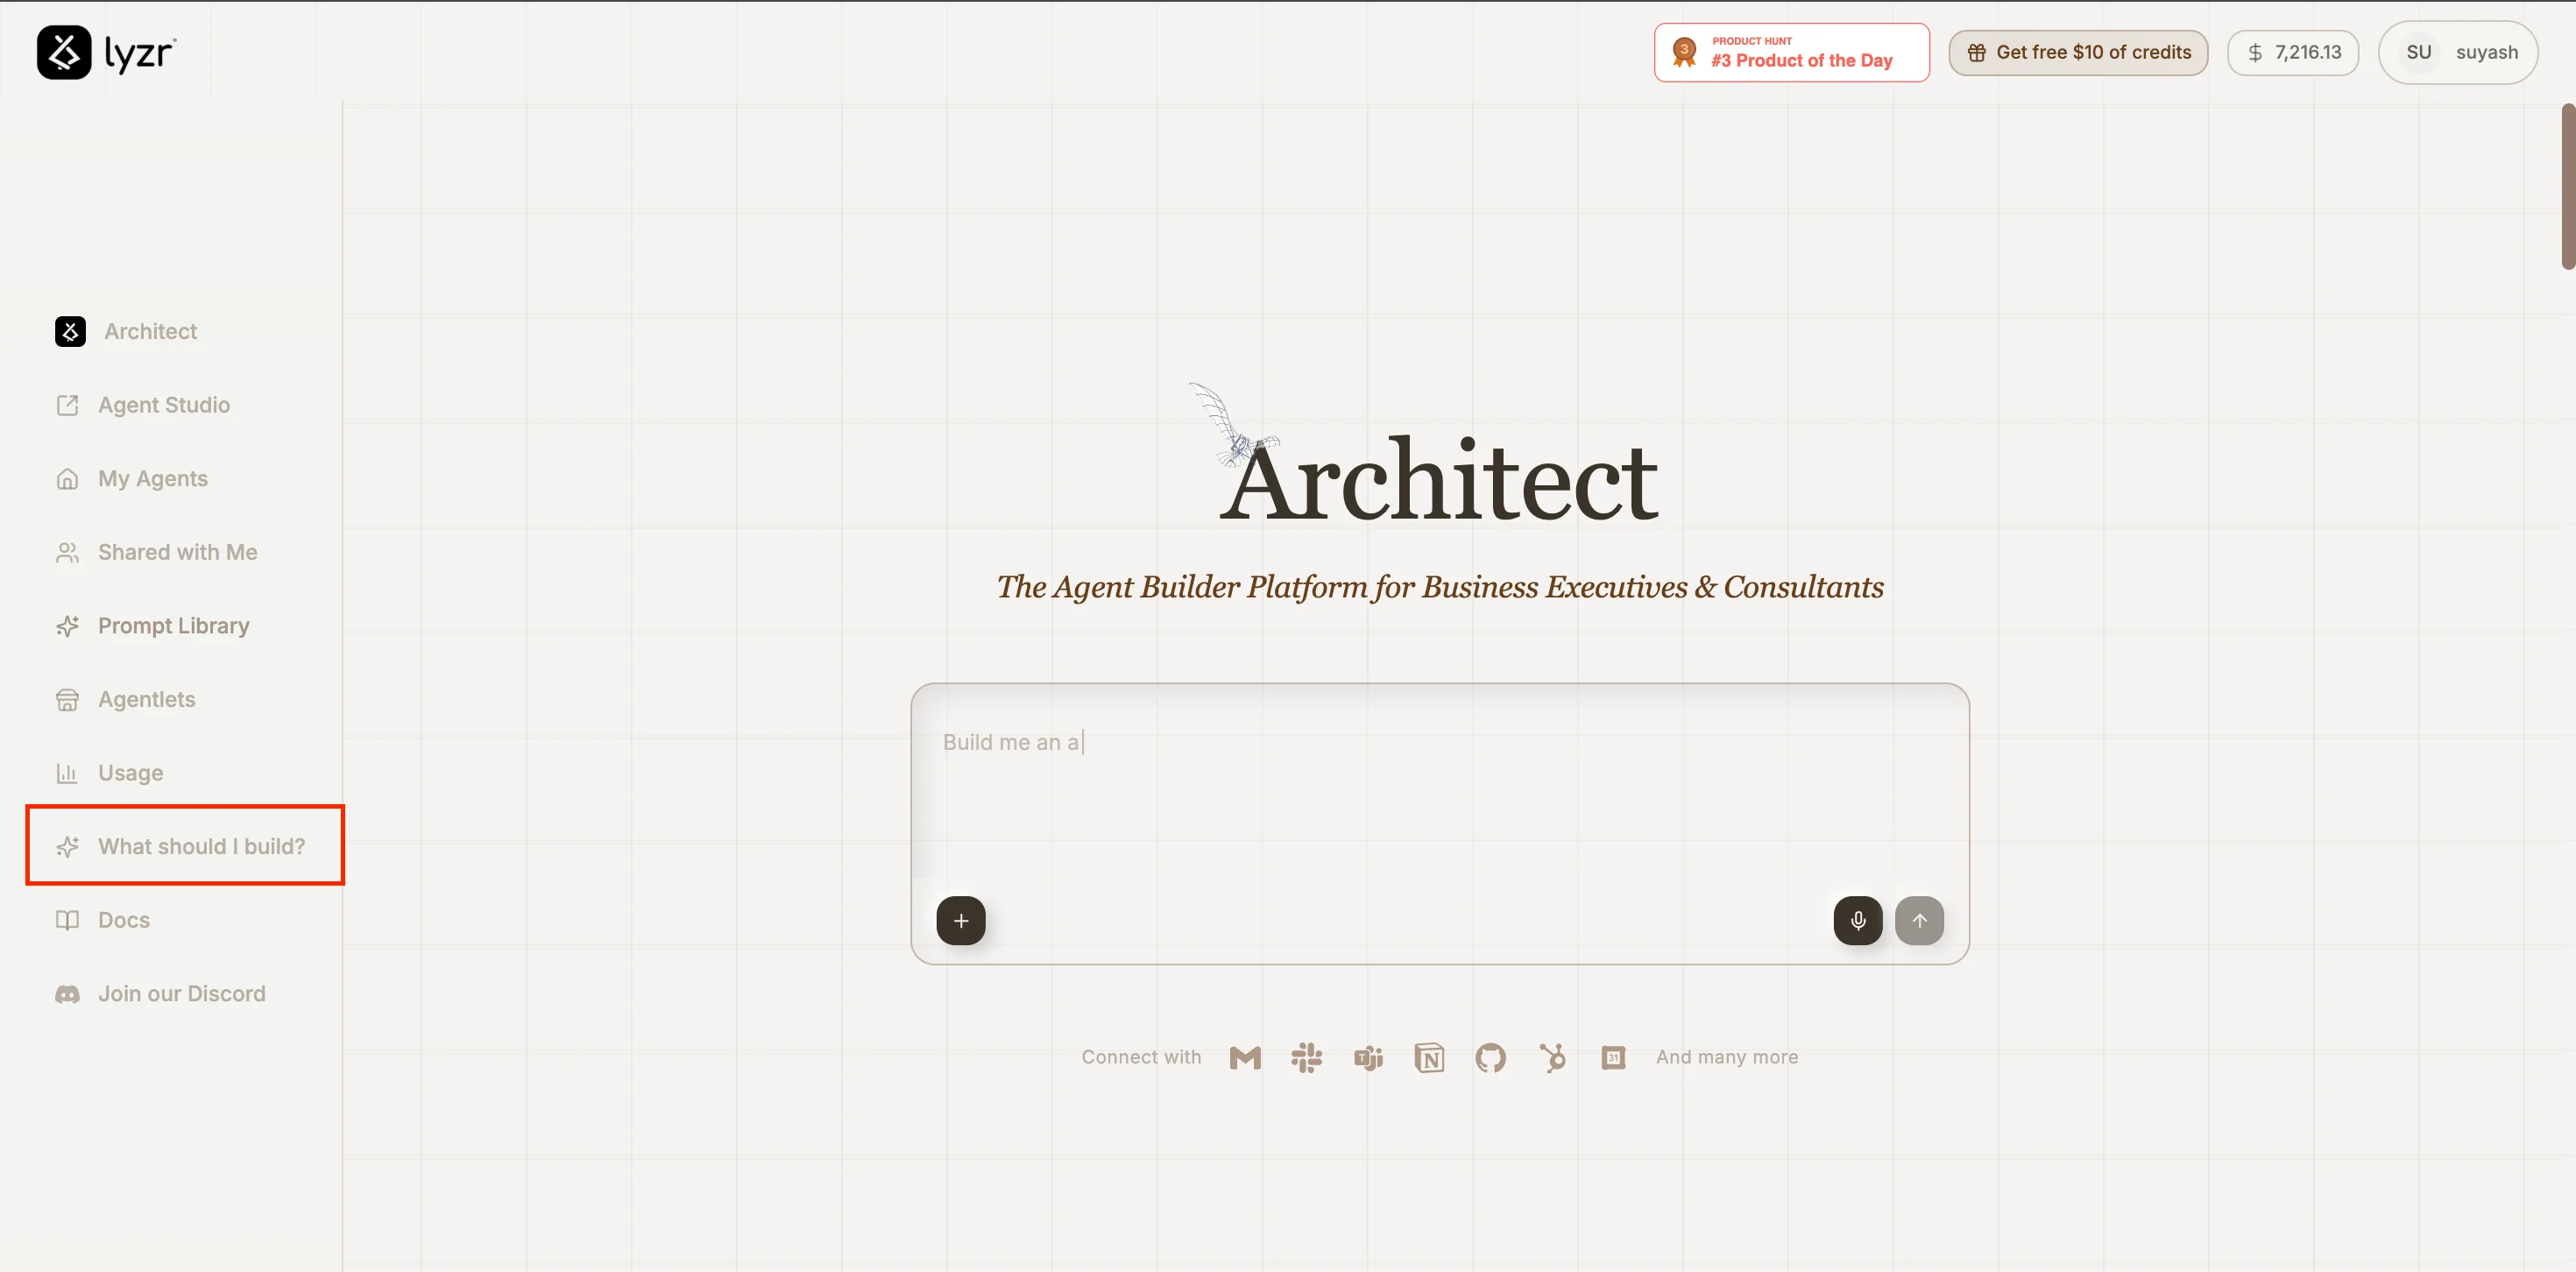Viewport: 2576px width, 1272px height.
Task: Click the gift icon in credits button
Action: click(x=1976, y=53)
